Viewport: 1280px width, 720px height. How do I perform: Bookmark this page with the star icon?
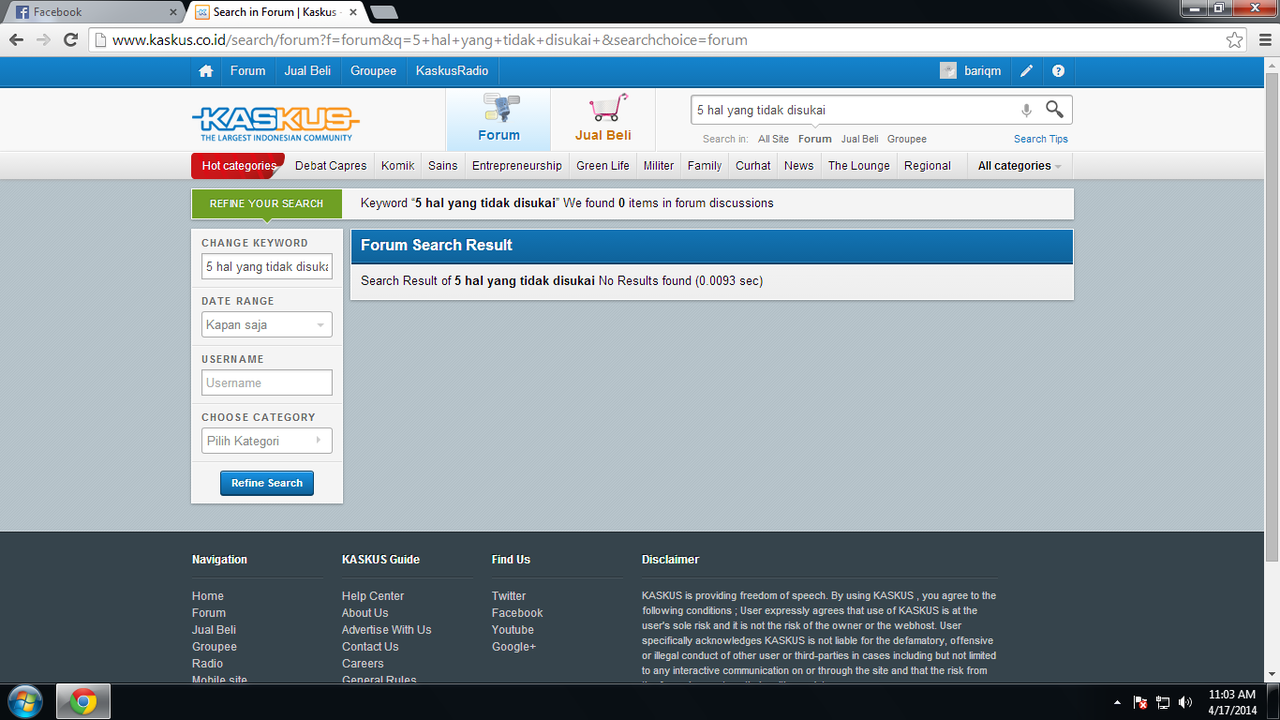[x=1235, y=40]
